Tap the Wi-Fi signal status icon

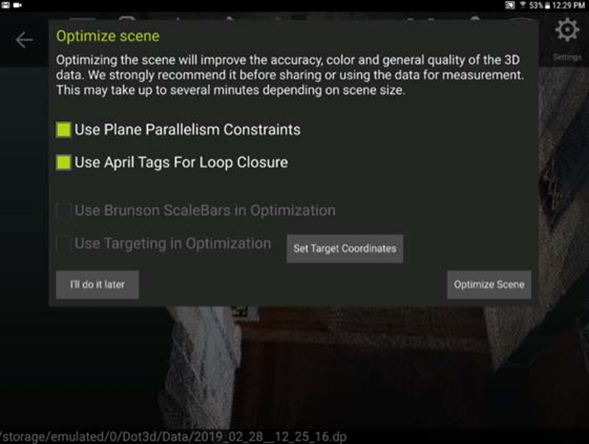tap(523, 5)
